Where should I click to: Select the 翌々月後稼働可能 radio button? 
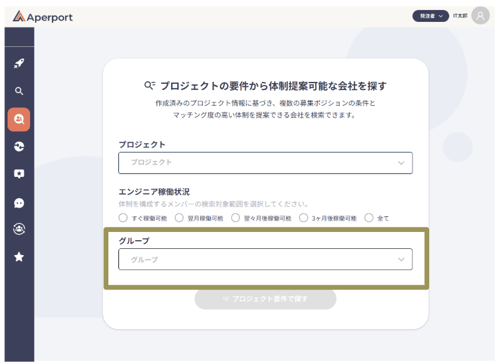point(235,218)
